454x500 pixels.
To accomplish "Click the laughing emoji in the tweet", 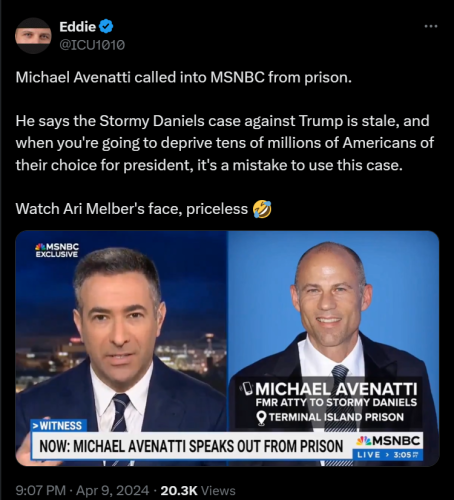I will point(262,209).
